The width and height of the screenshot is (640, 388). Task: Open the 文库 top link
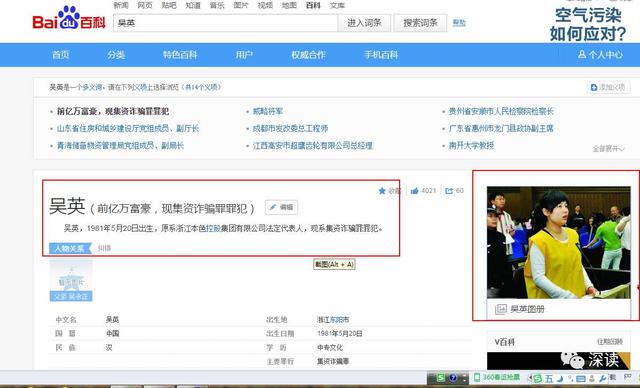point(337,5)
